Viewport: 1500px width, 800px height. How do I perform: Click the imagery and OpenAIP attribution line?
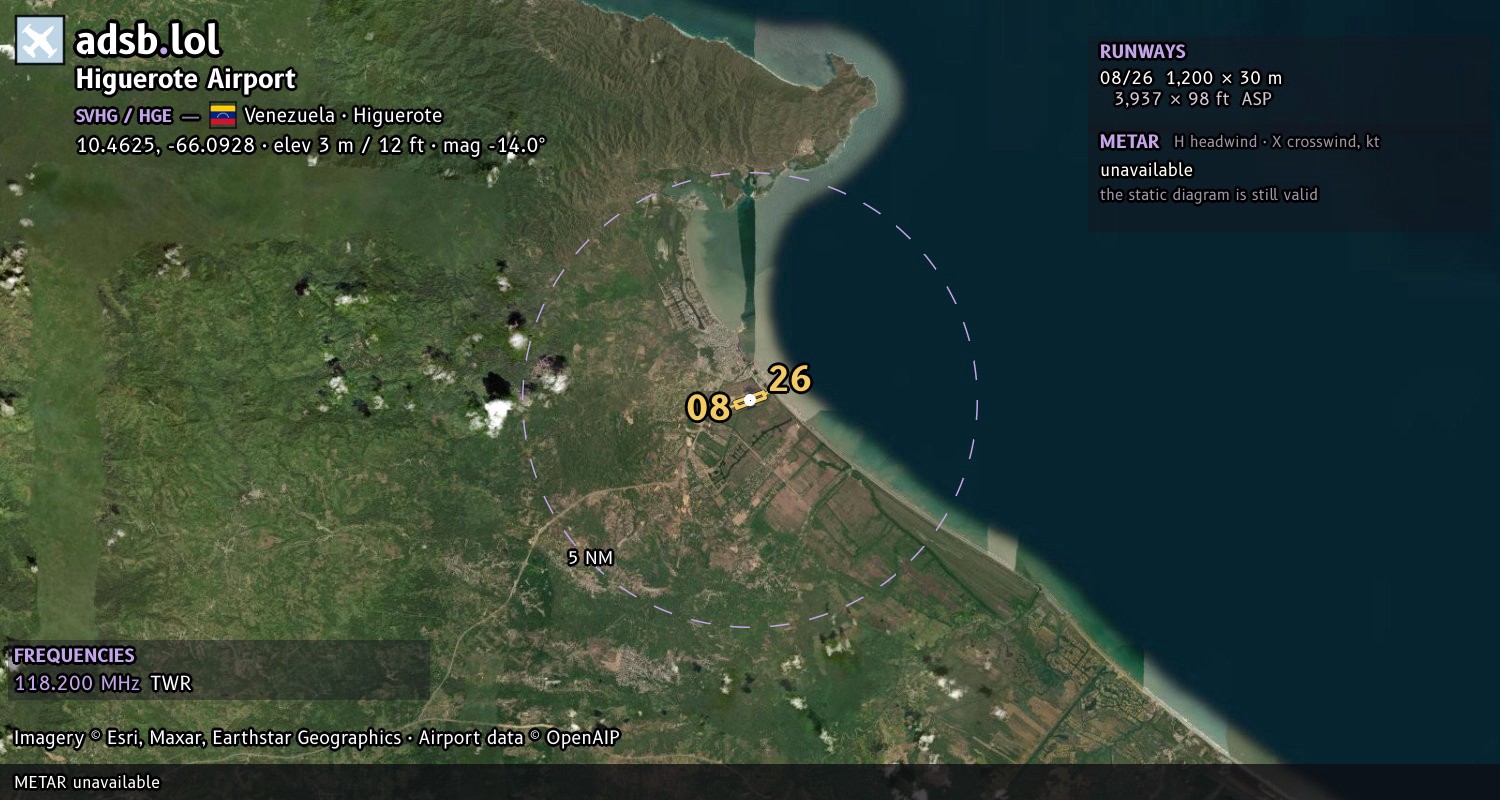coord(317,738)
